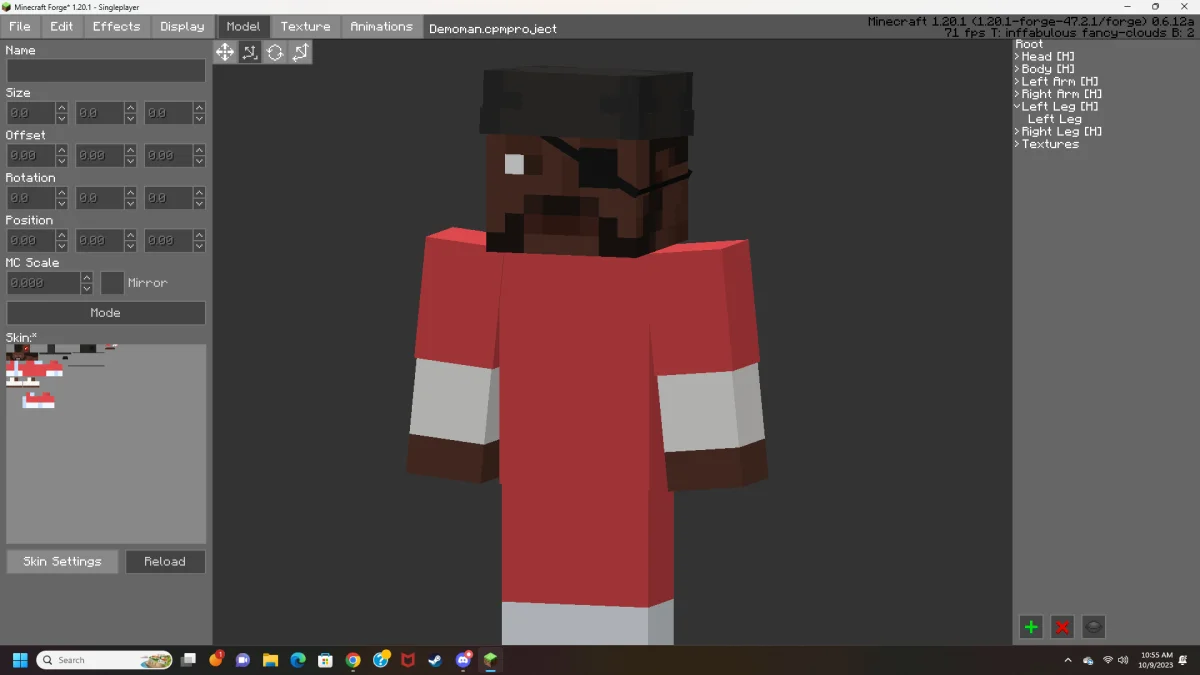Open the OneDrive tray icon
The width and height of the screenshot is (1200, 675).
pos(1088,660)
